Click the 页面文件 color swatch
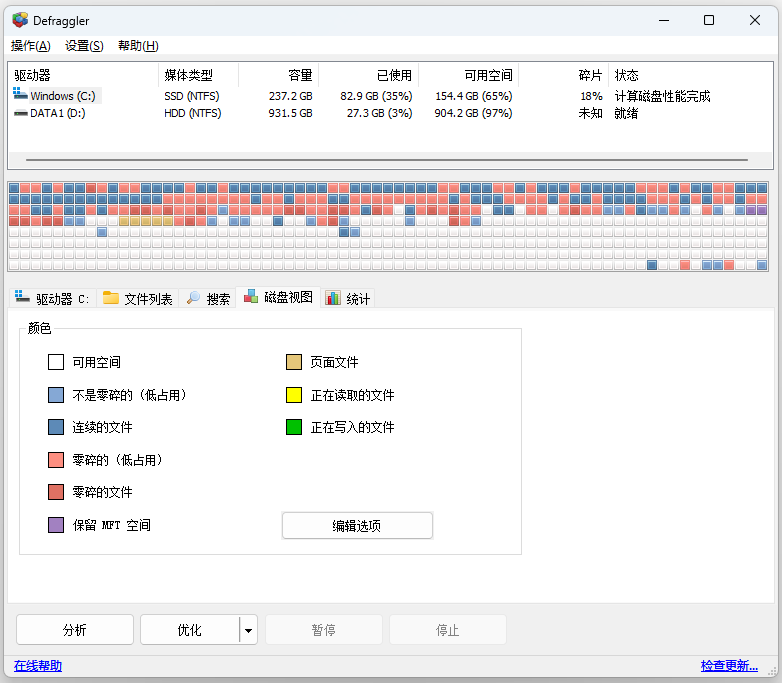 tap(294, 362)
